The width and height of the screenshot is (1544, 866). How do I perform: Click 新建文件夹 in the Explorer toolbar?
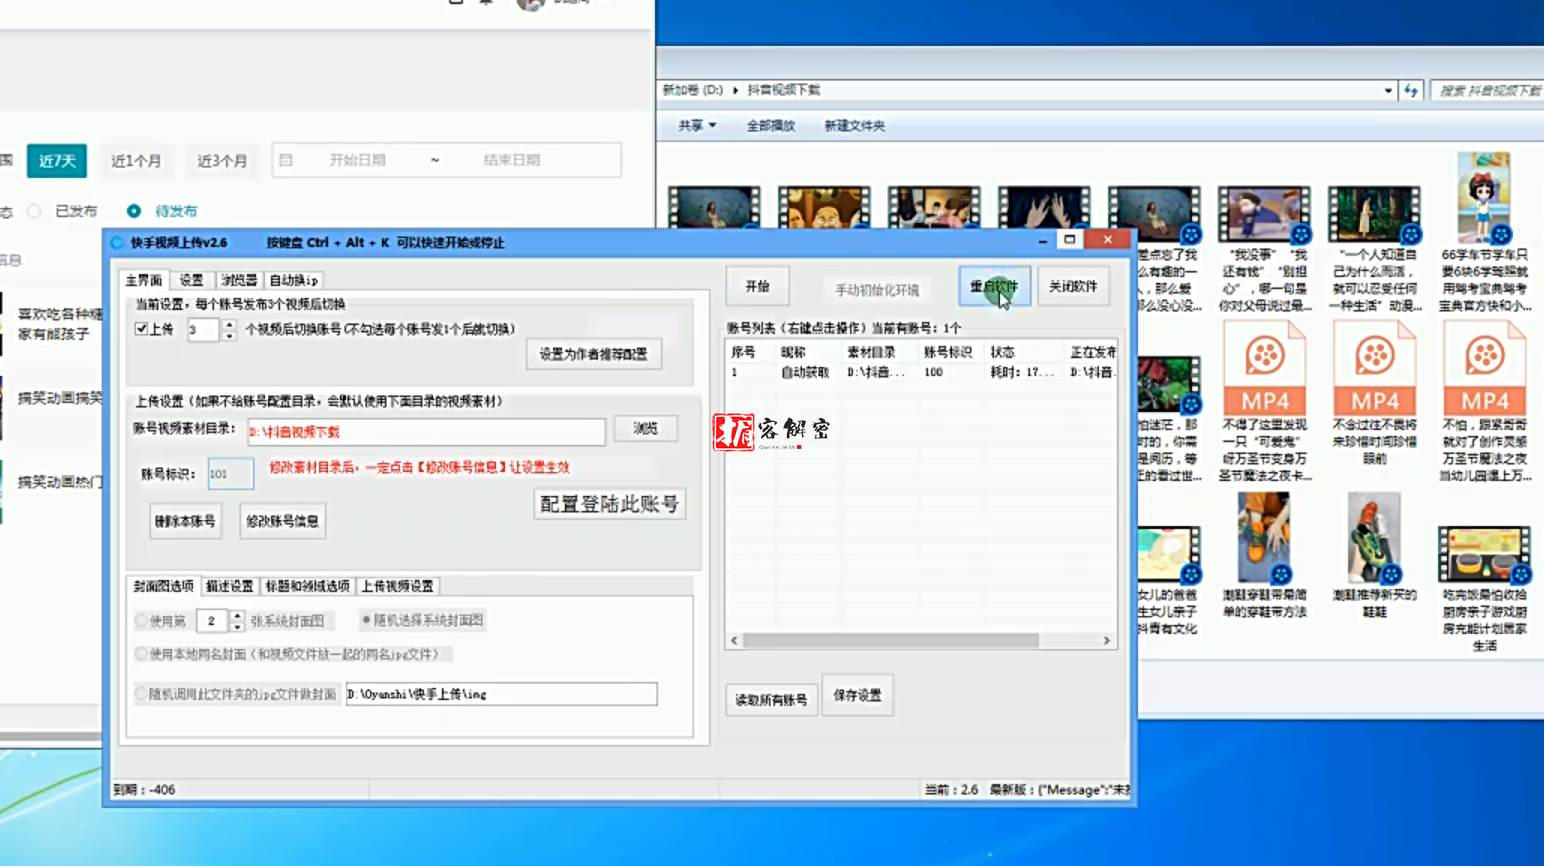(x=854, y=126)
